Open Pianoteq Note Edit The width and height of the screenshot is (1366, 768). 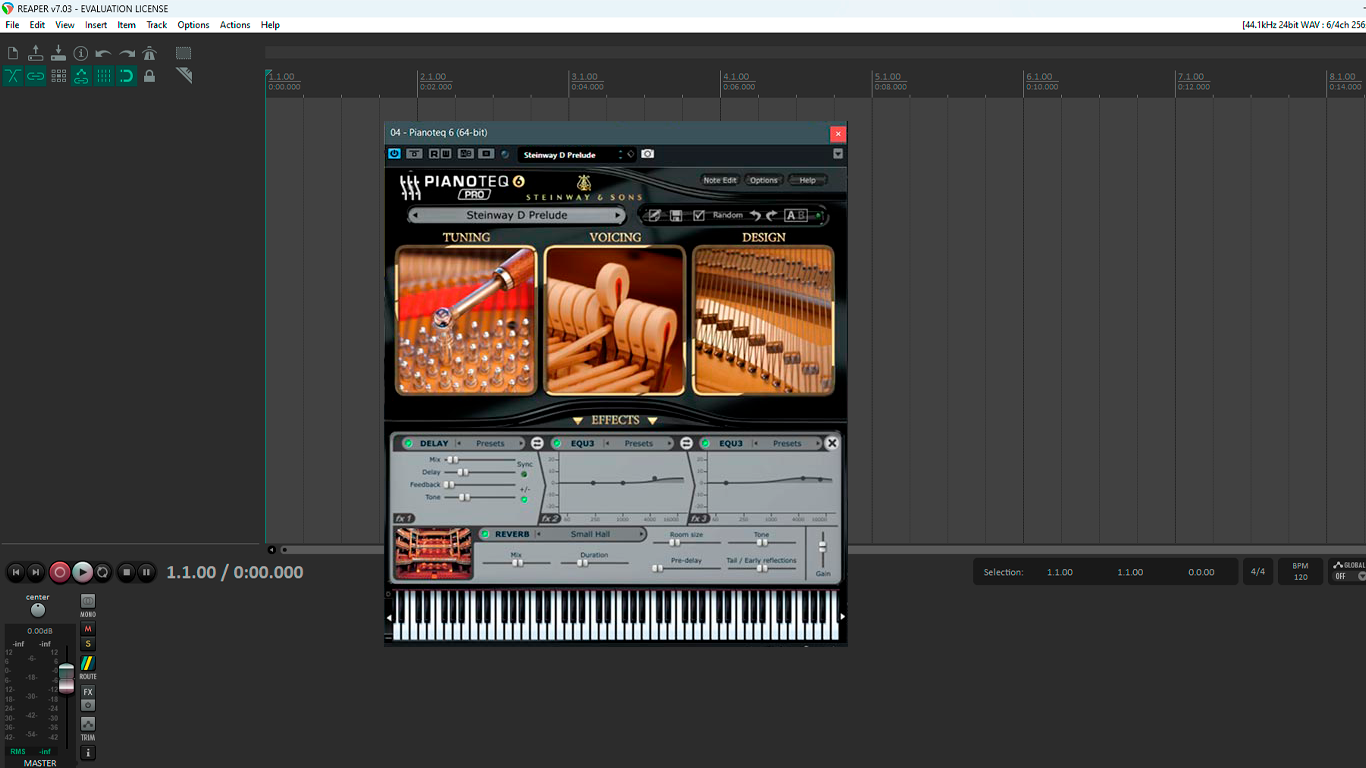click(720, 180)
